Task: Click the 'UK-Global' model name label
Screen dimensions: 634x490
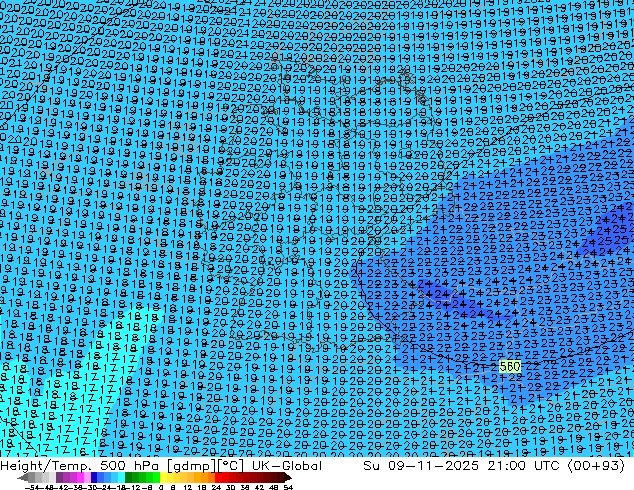Action: [x=287, y=466]
